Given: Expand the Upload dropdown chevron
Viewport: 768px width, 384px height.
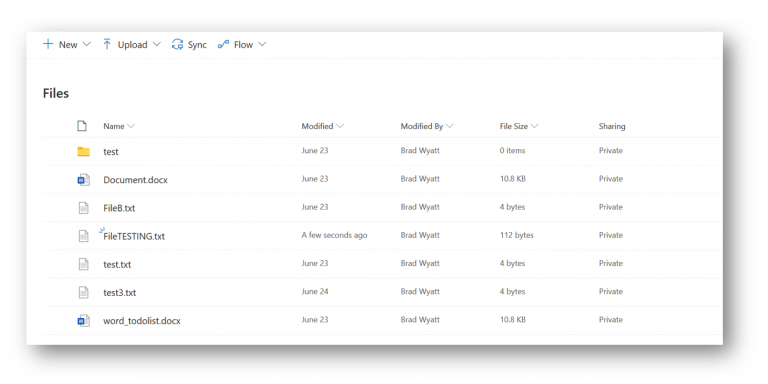Looking at the screenshot, I should [157, 45].
